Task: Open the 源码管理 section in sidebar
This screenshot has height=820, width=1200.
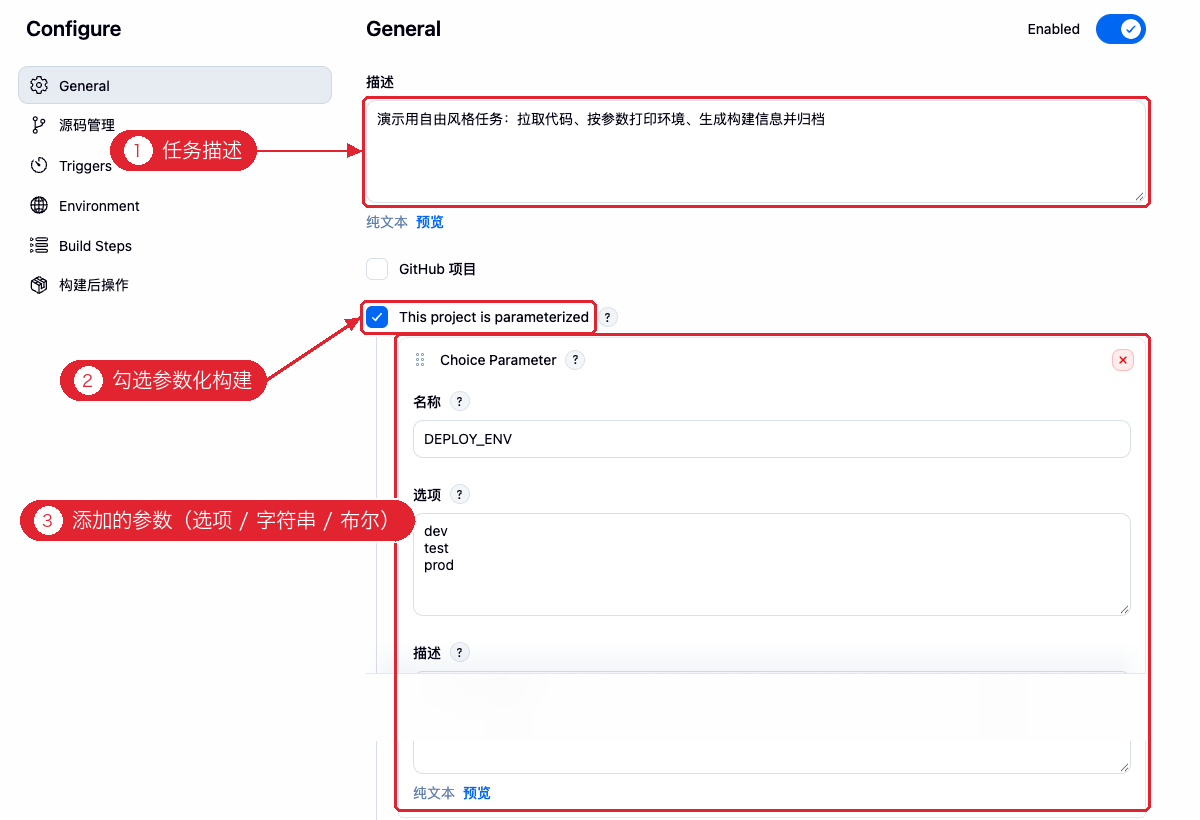Action: [x=87, y=125]
